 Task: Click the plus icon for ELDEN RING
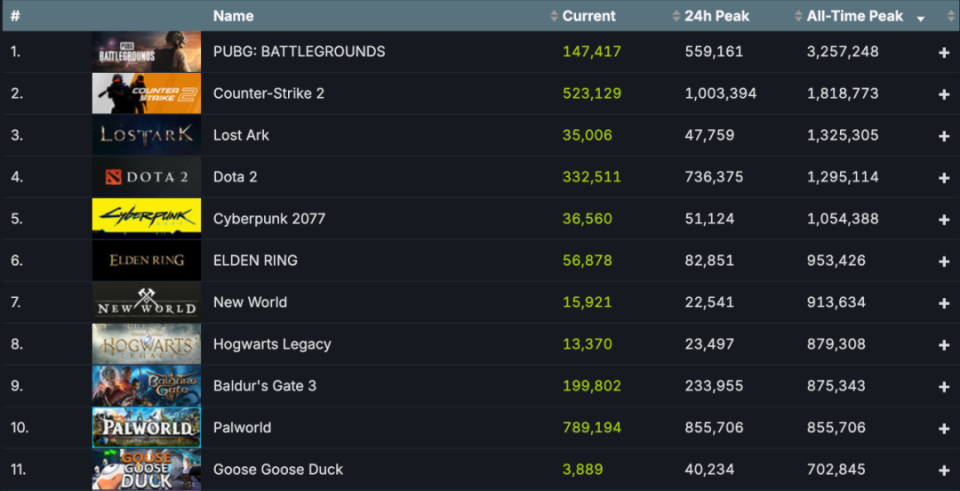(943, 261)
